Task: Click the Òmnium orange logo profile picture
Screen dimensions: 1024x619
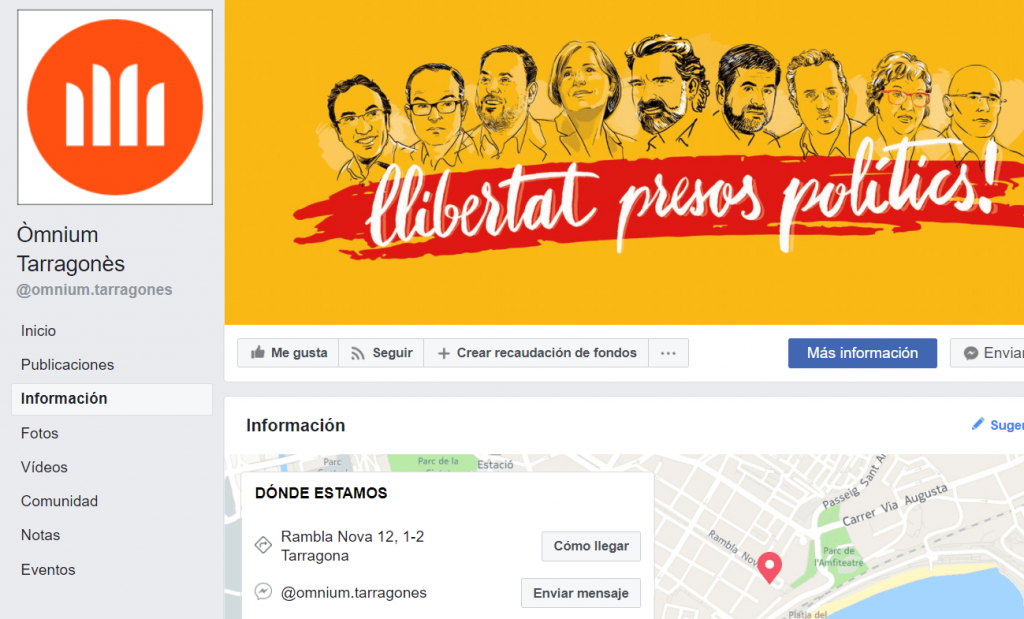Action: point(115,107)
